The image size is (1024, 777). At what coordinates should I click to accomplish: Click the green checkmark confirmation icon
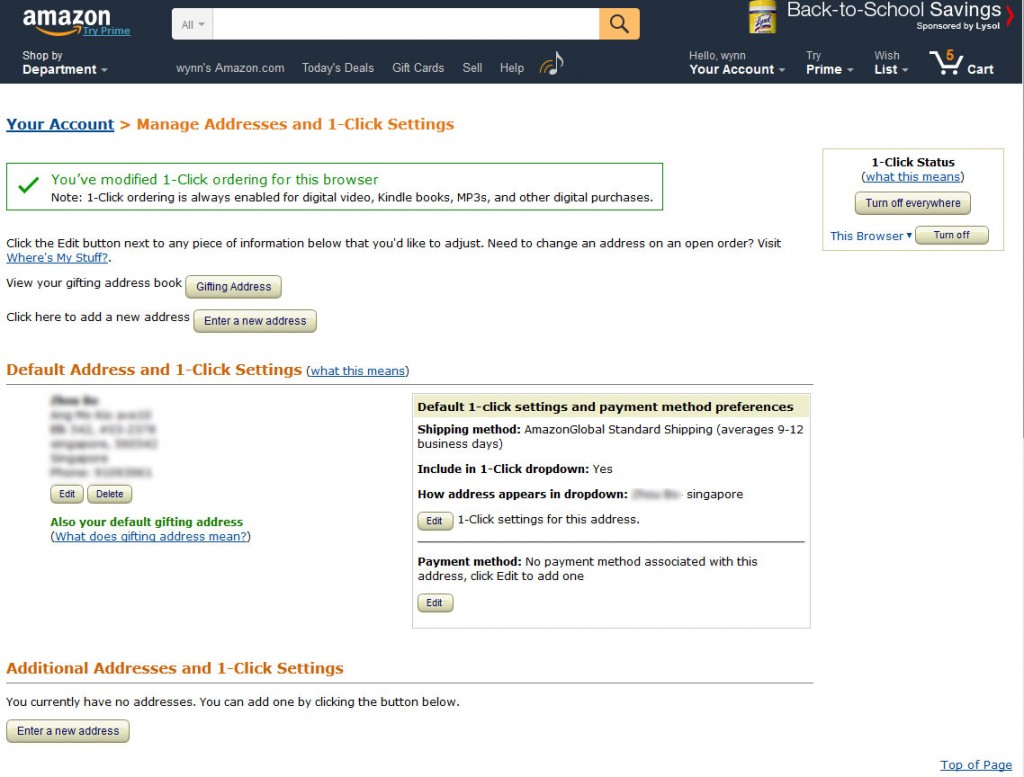pos(29,185)
